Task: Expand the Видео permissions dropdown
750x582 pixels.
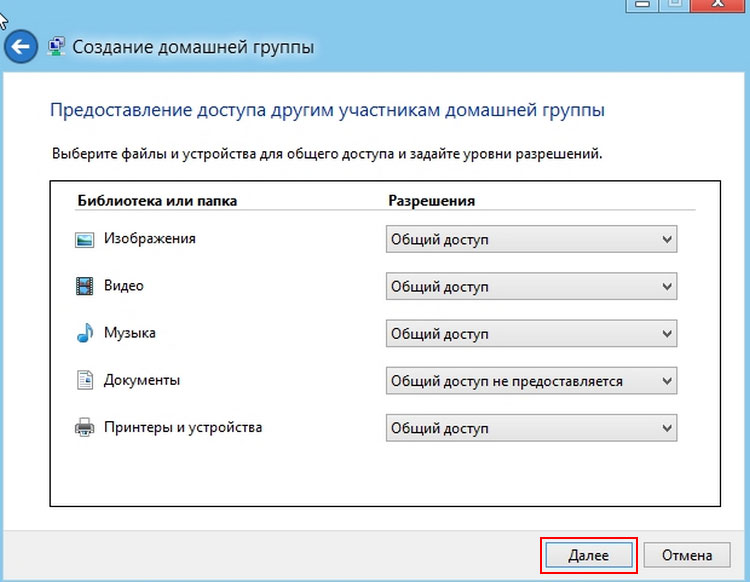Action: click(531, 287)
